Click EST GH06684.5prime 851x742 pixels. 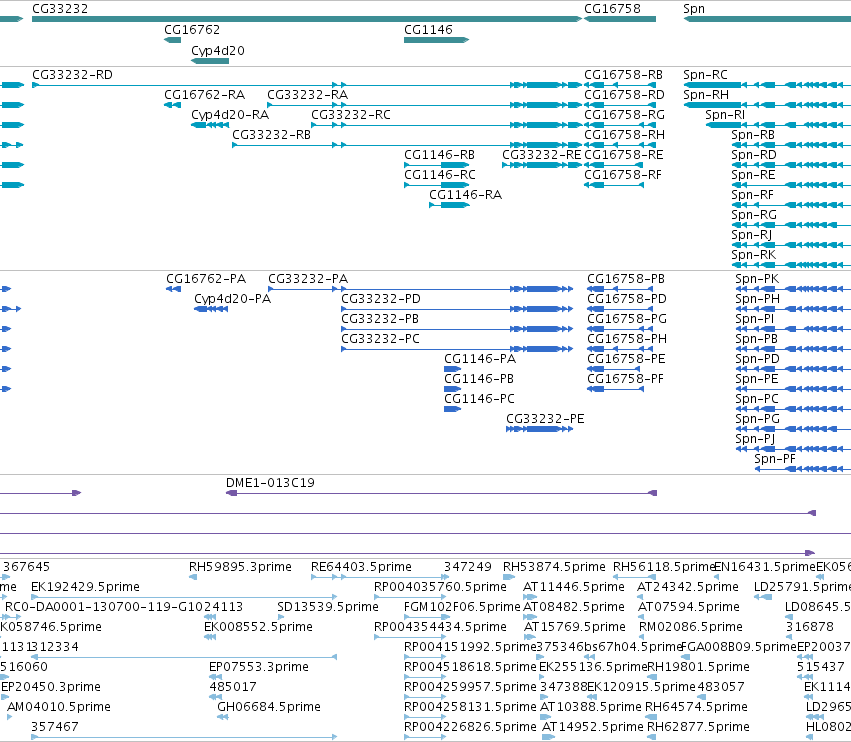[269, 707]
